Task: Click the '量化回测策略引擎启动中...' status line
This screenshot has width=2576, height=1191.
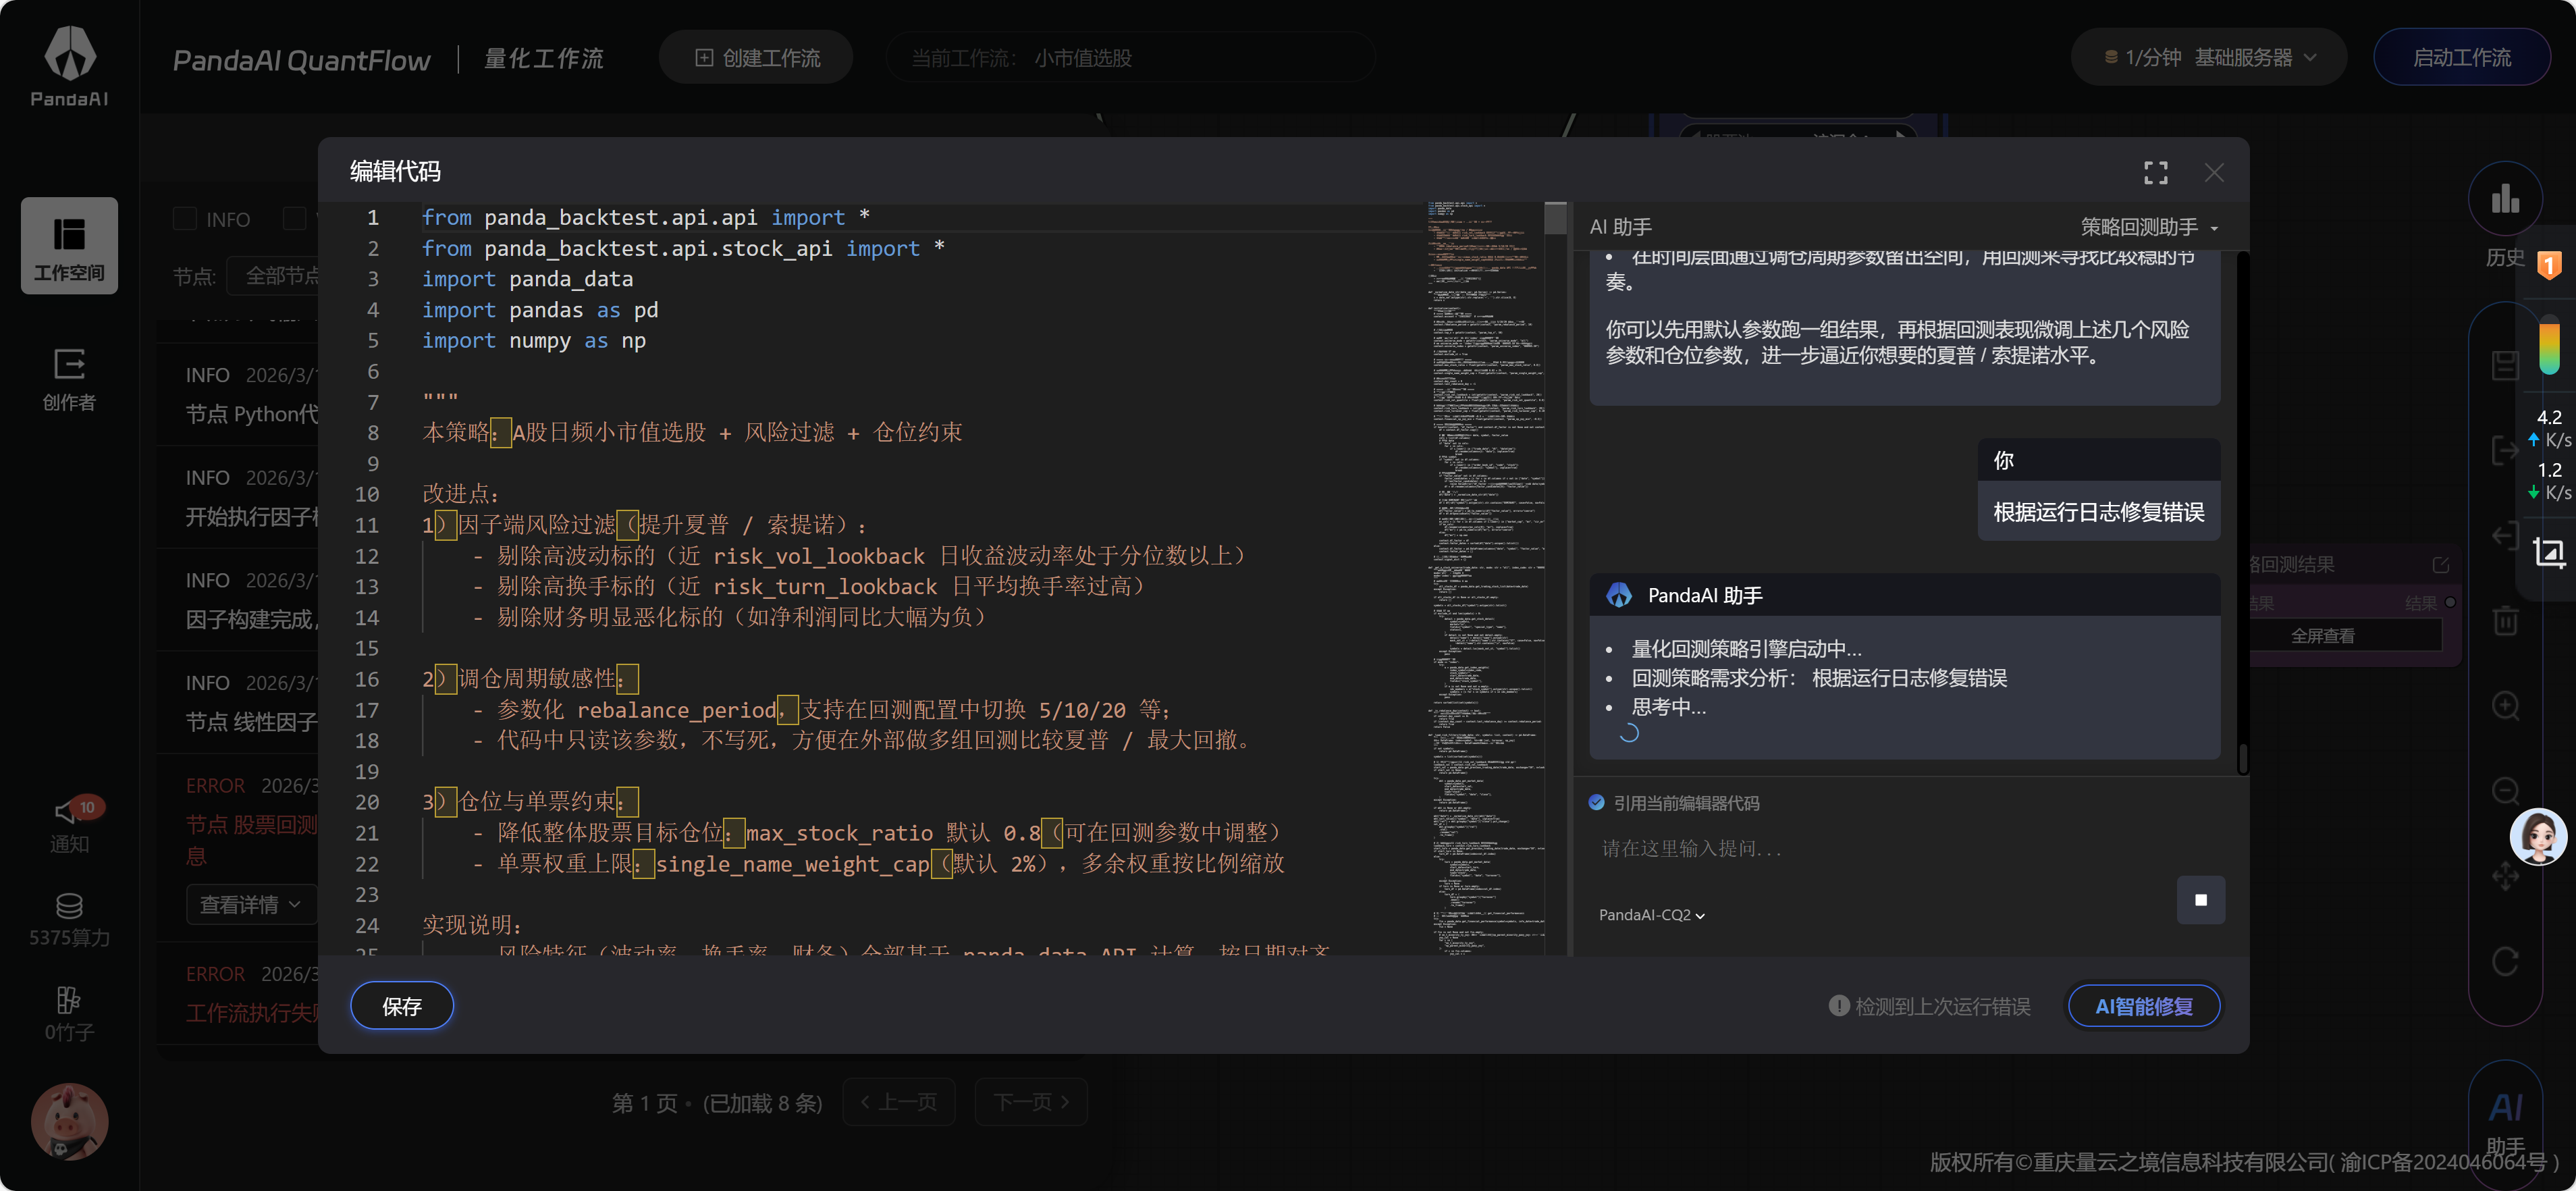Action: pos(1746,649)
